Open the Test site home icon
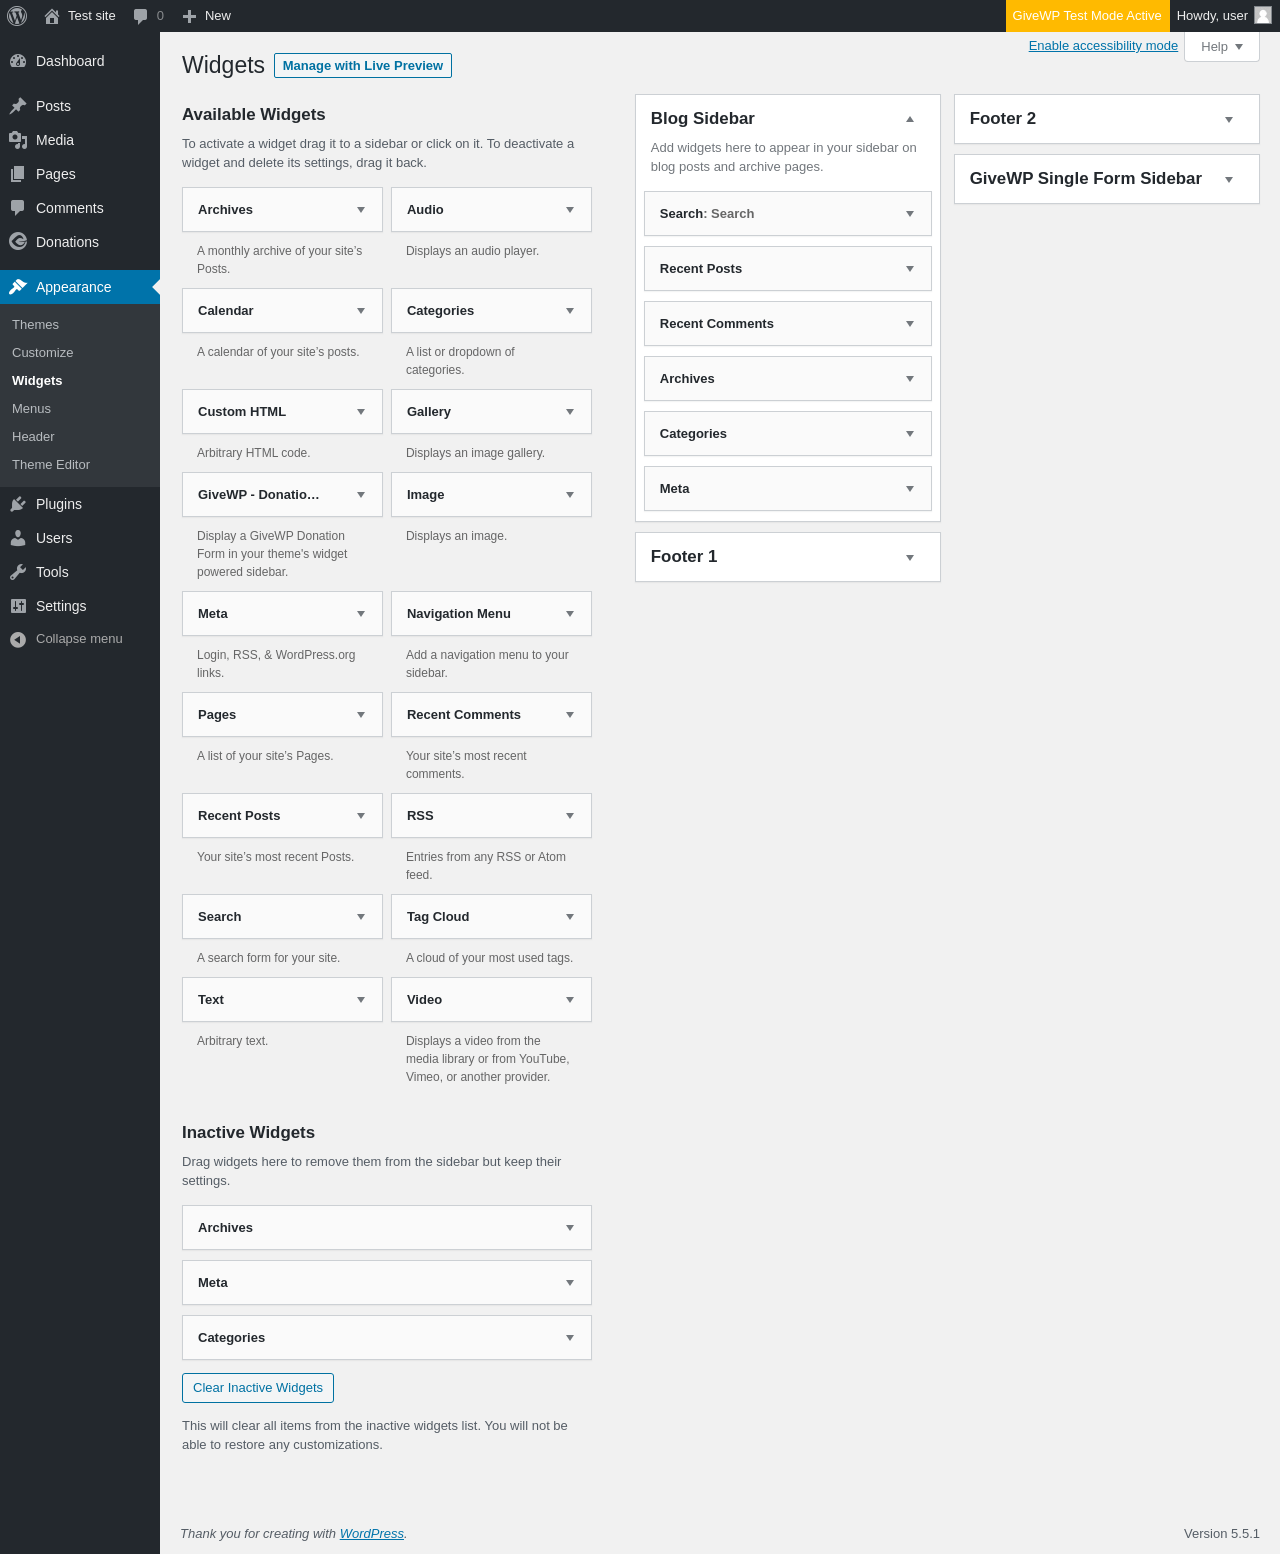This screenshot has height=1554, width=1280. [52, 16]
